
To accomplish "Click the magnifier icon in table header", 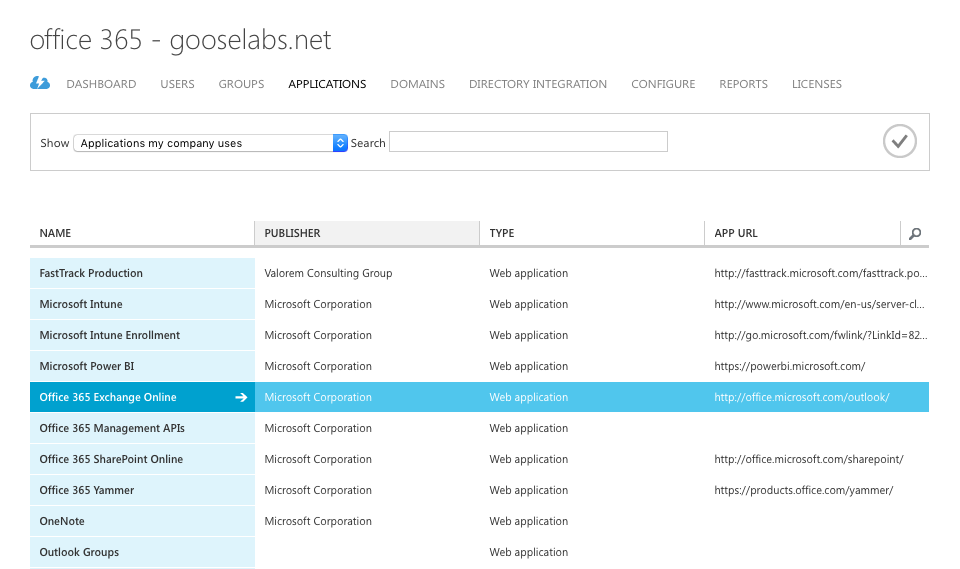I will point(915,233).
